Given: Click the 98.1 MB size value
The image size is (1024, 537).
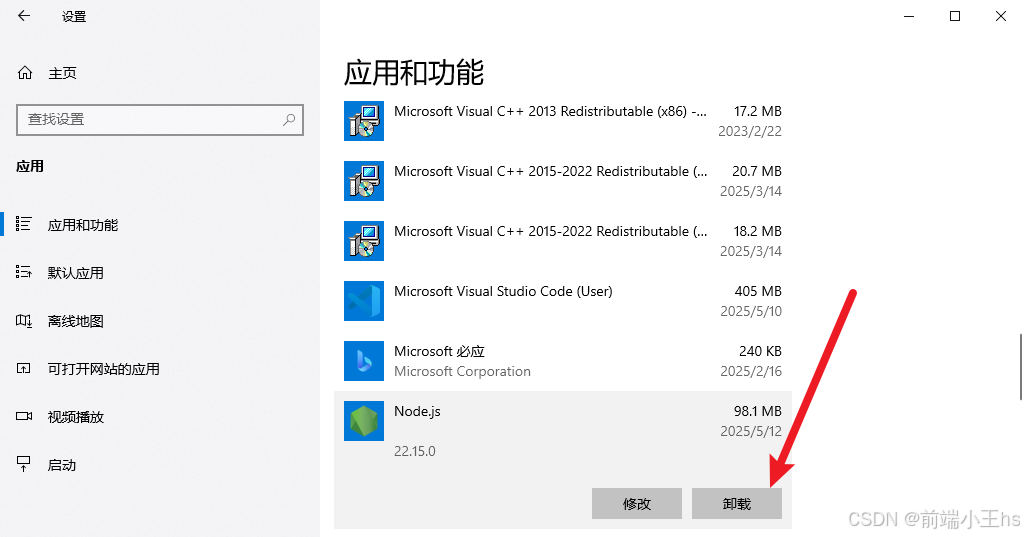Looking at the screenshot, I should click(x=758, y=412).
